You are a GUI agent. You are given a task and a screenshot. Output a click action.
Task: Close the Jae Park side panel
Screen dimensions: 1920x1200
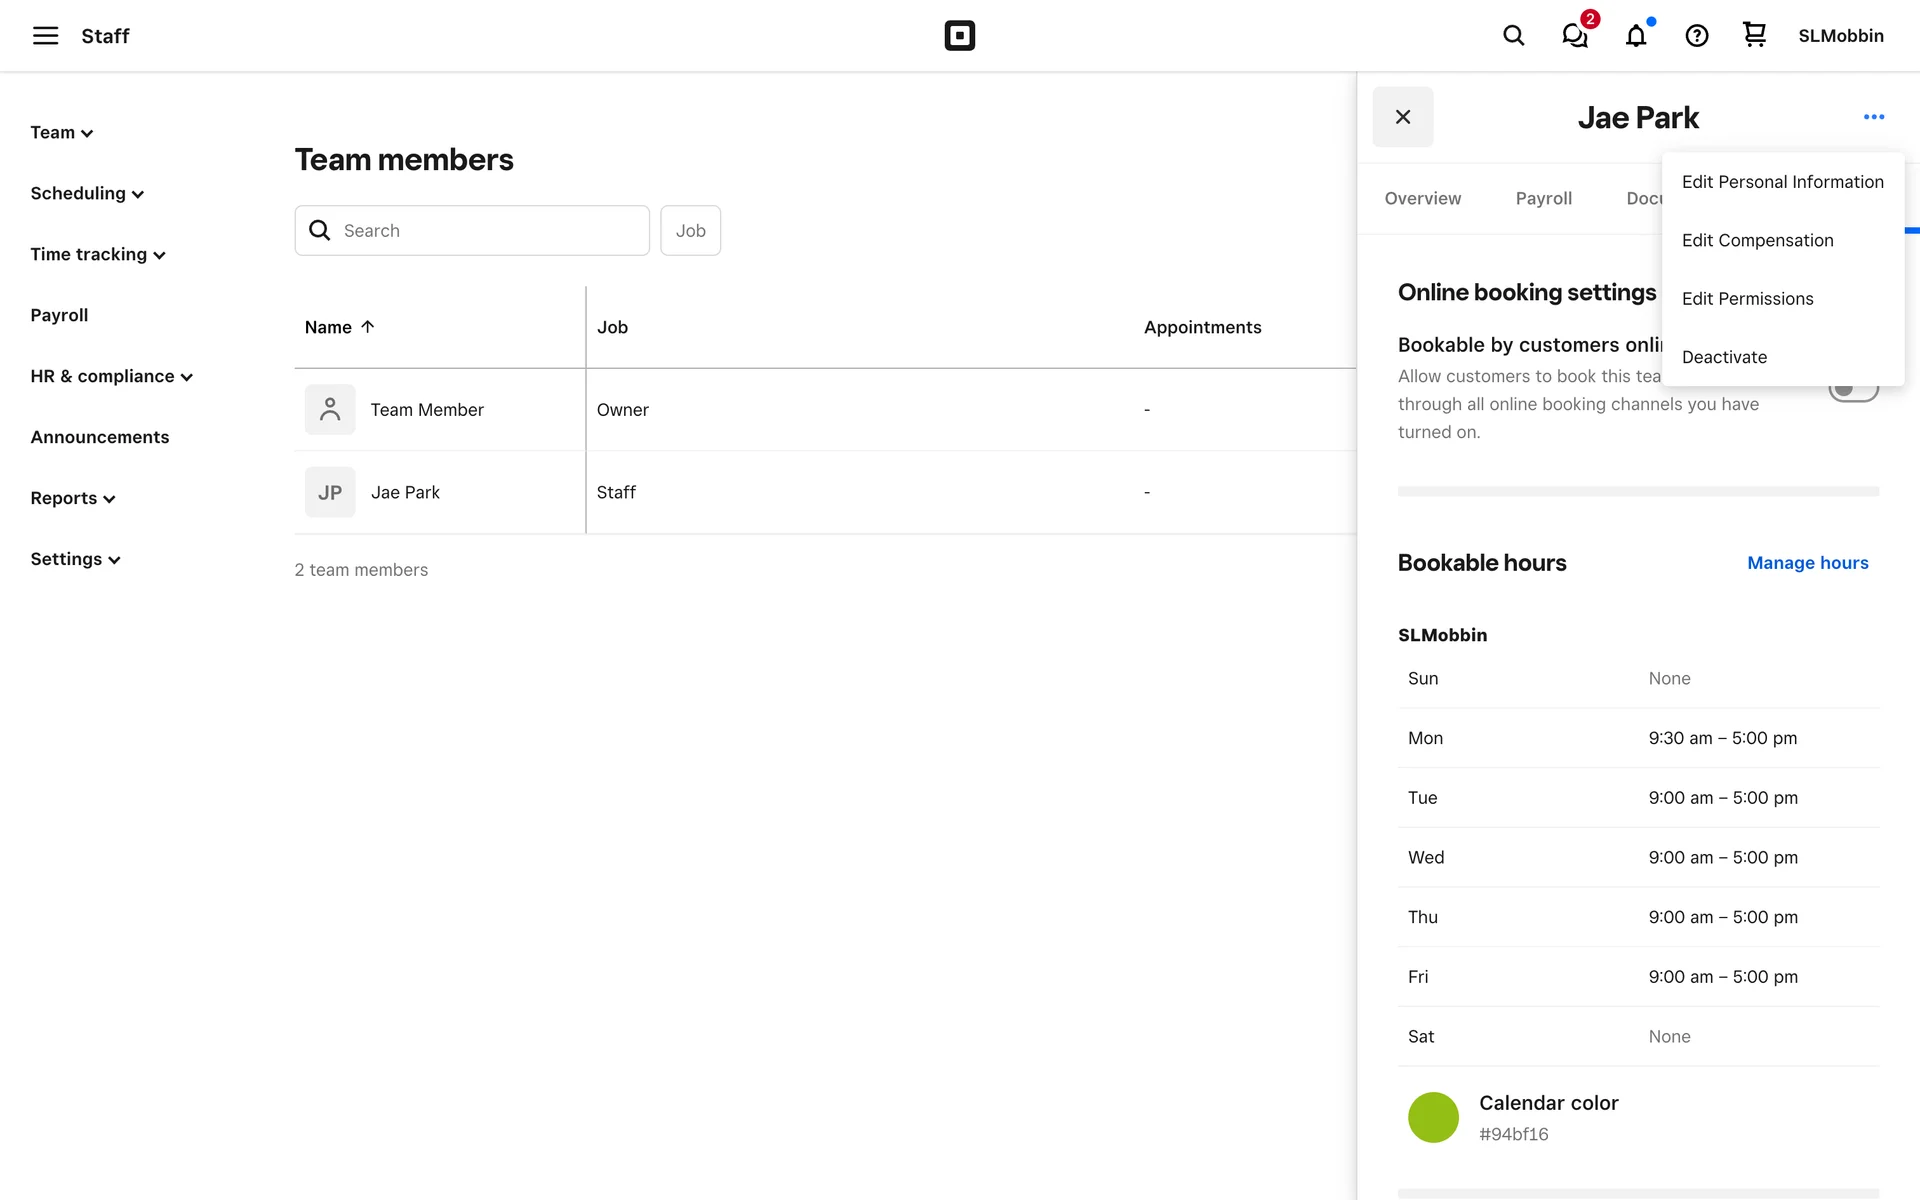1402,117
